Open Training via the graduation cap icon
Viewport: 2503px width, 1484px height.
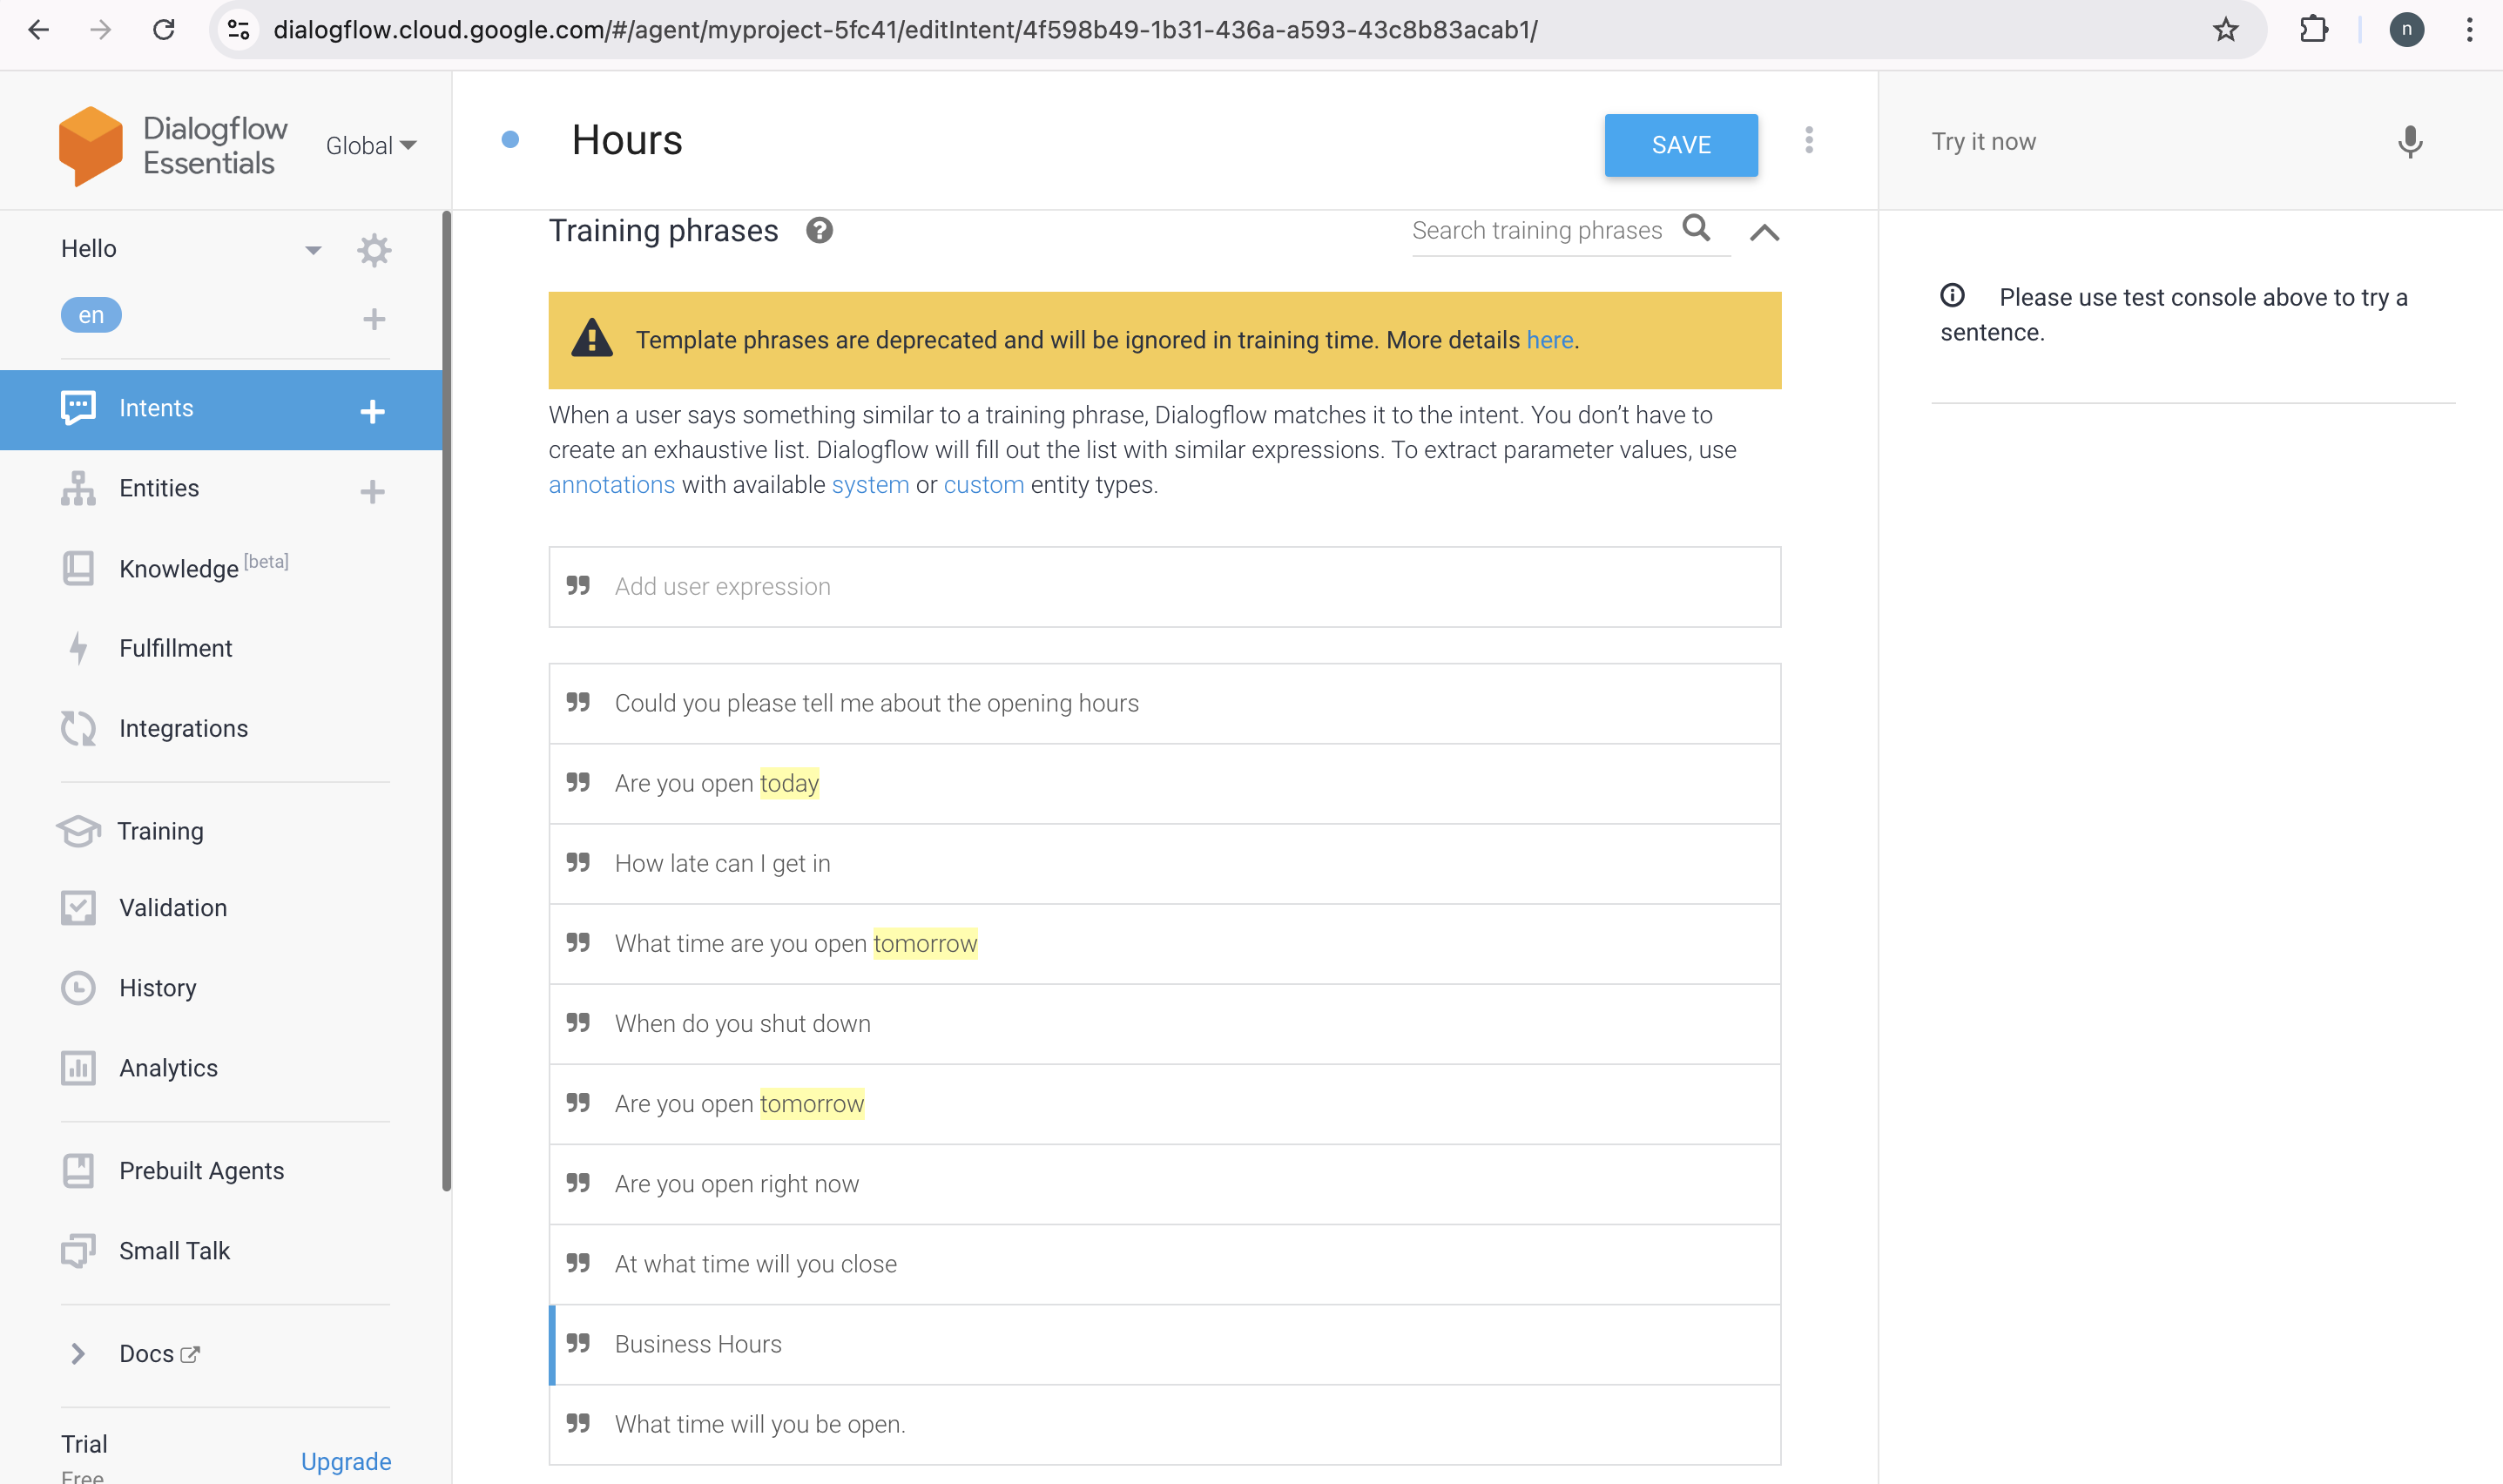click(78, 831)
